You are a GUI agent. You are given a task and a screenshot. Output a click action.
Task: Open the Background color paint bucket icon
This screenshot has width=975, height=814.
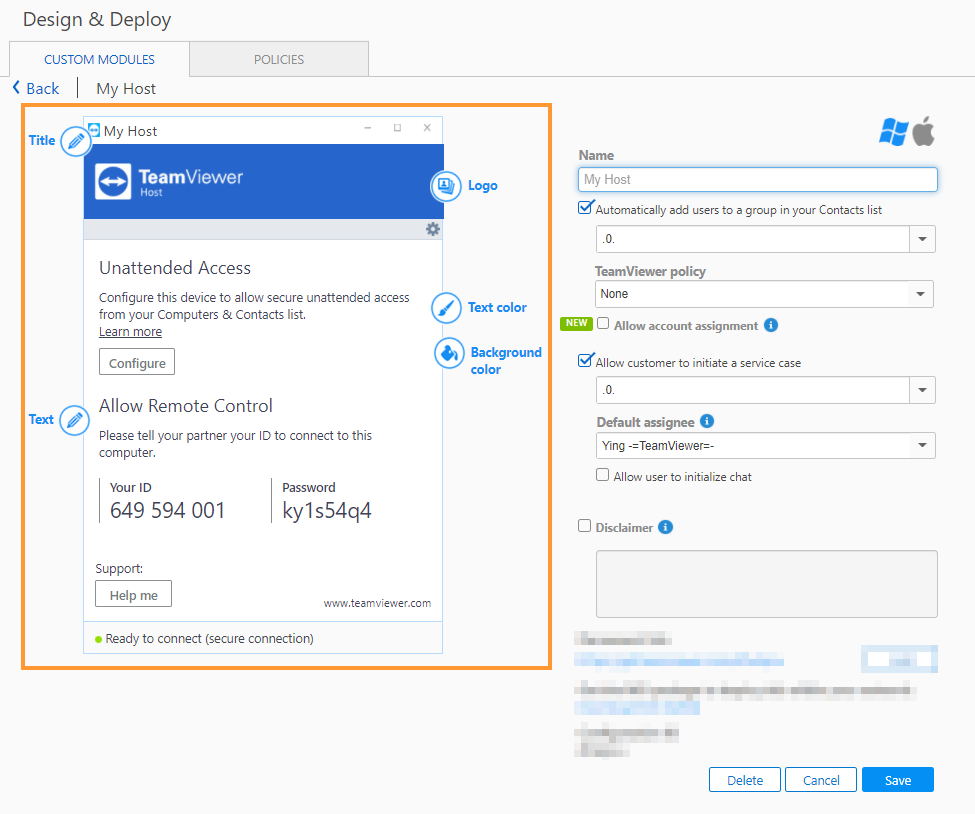[449, 353]
